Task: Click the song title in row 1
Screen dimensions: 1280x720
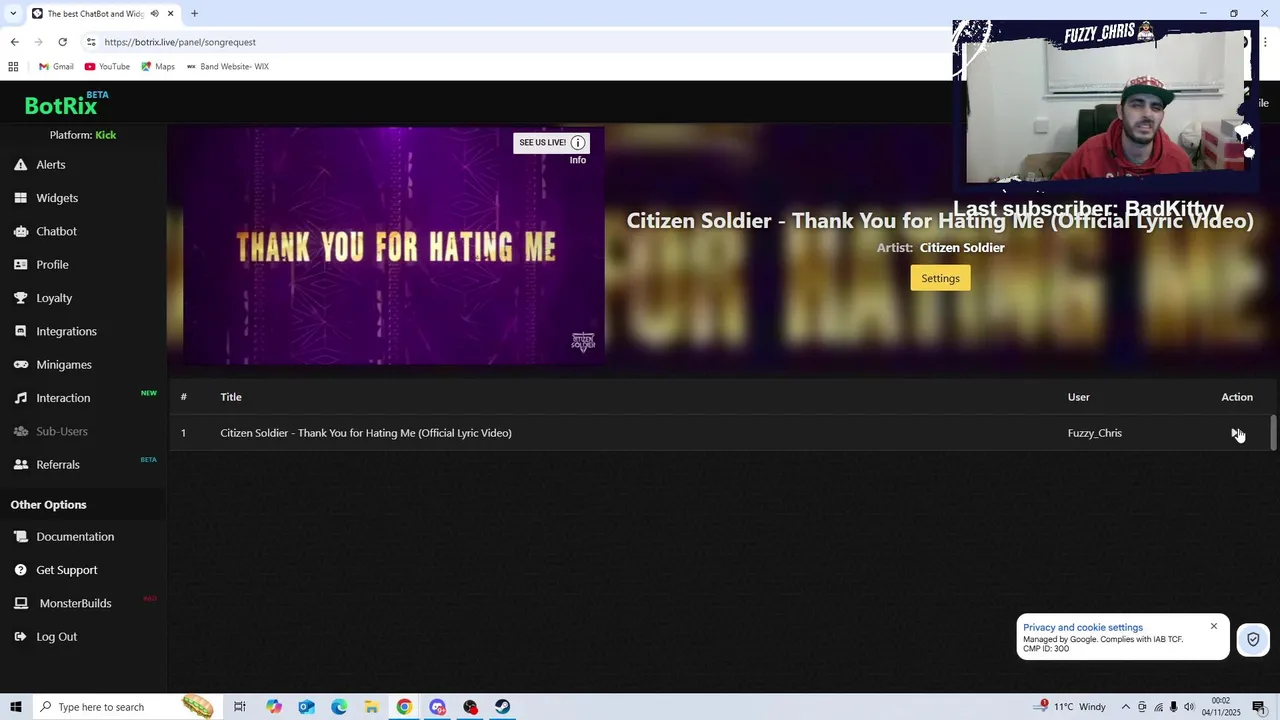Action: 366,433
